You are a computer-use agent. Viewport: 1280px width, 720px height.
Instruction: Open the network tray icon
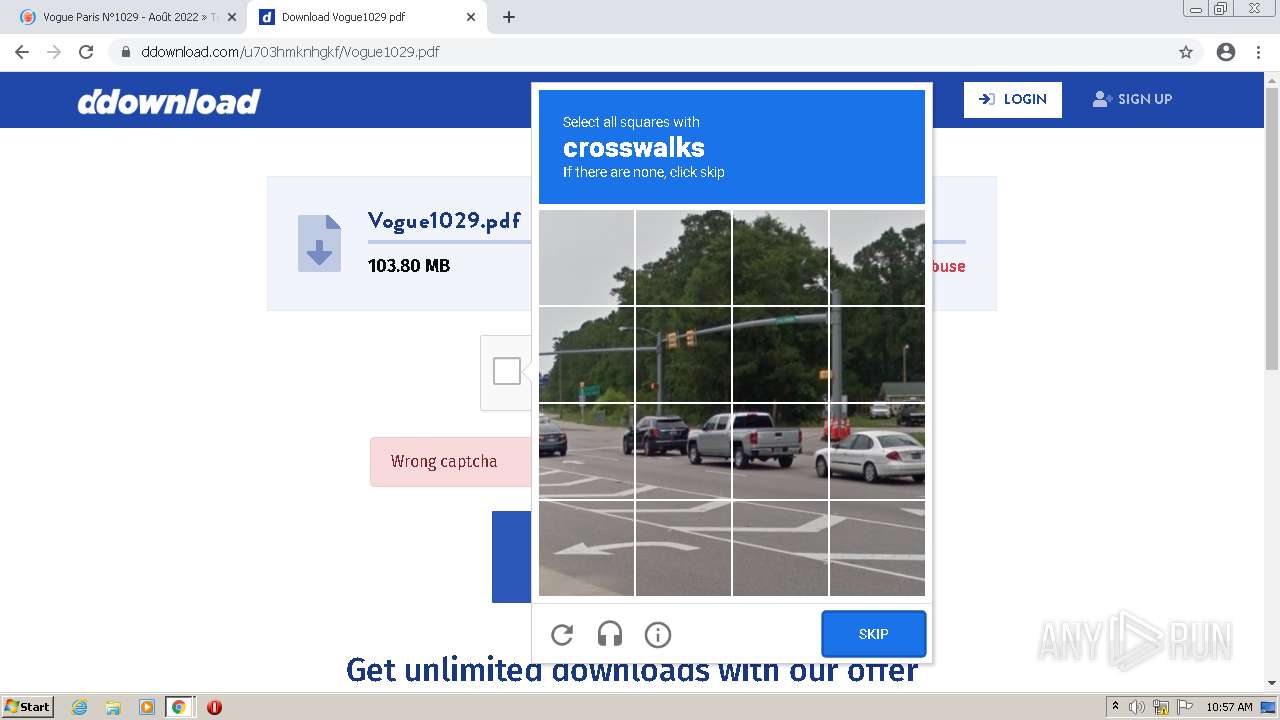pyautogui.click(x=1161, y=707)
